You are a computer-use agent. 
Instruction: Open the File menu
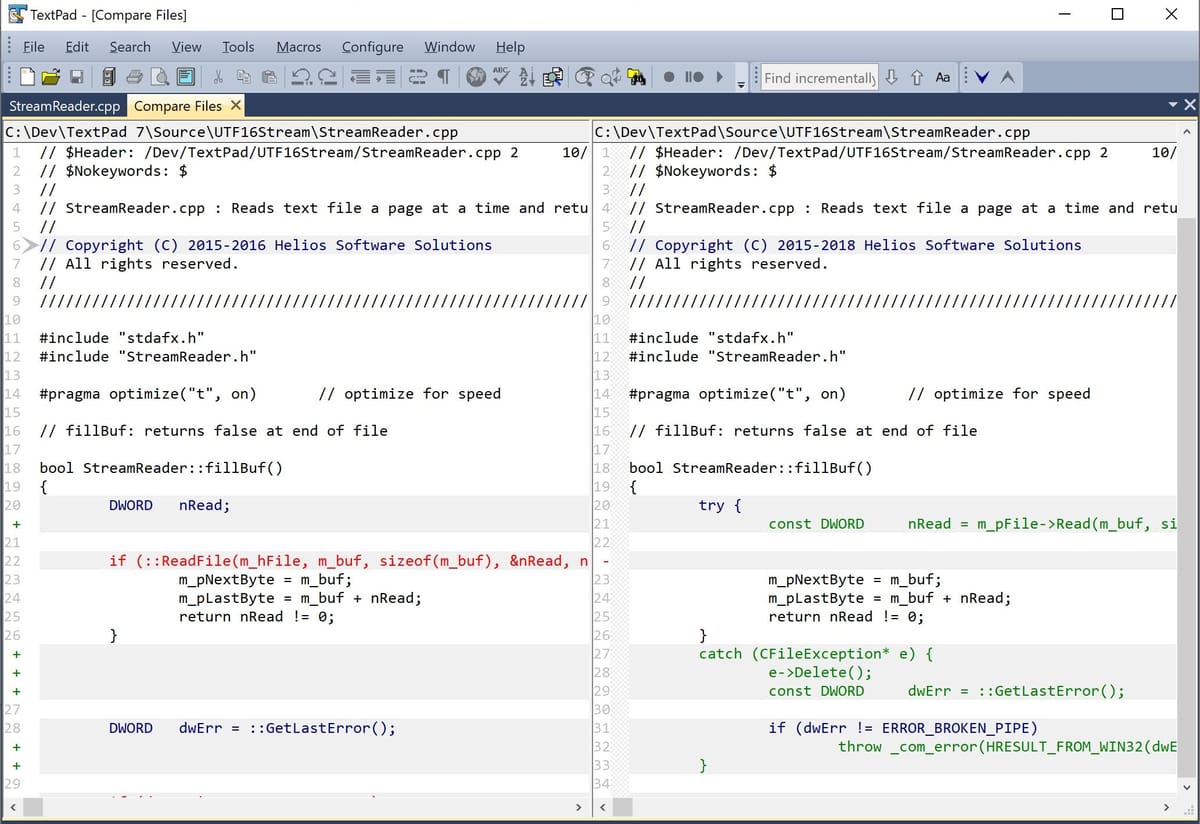(34, 47)
